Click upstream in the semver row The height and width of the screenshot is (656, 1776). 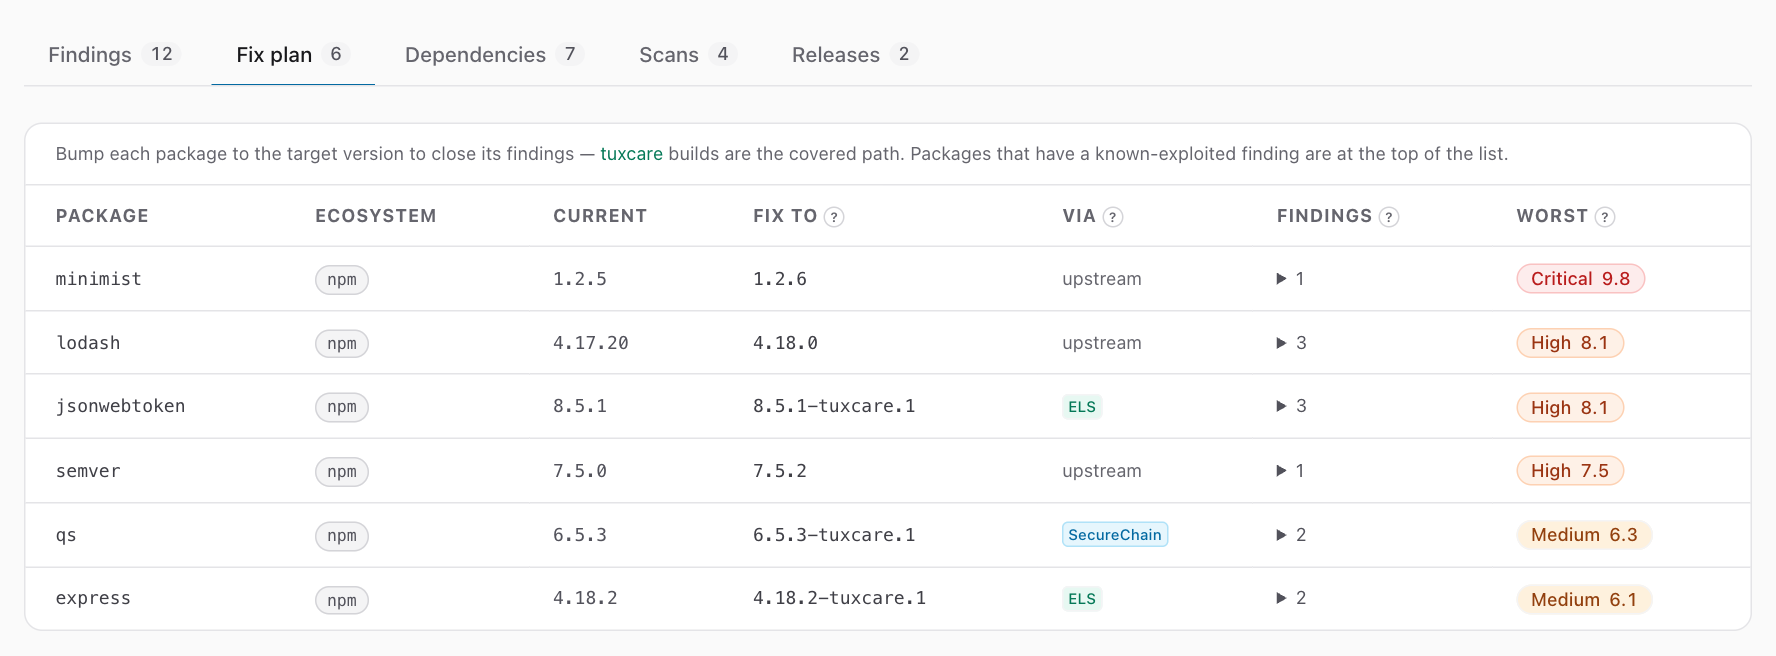pyautogui.click(x=1102, y=471)
